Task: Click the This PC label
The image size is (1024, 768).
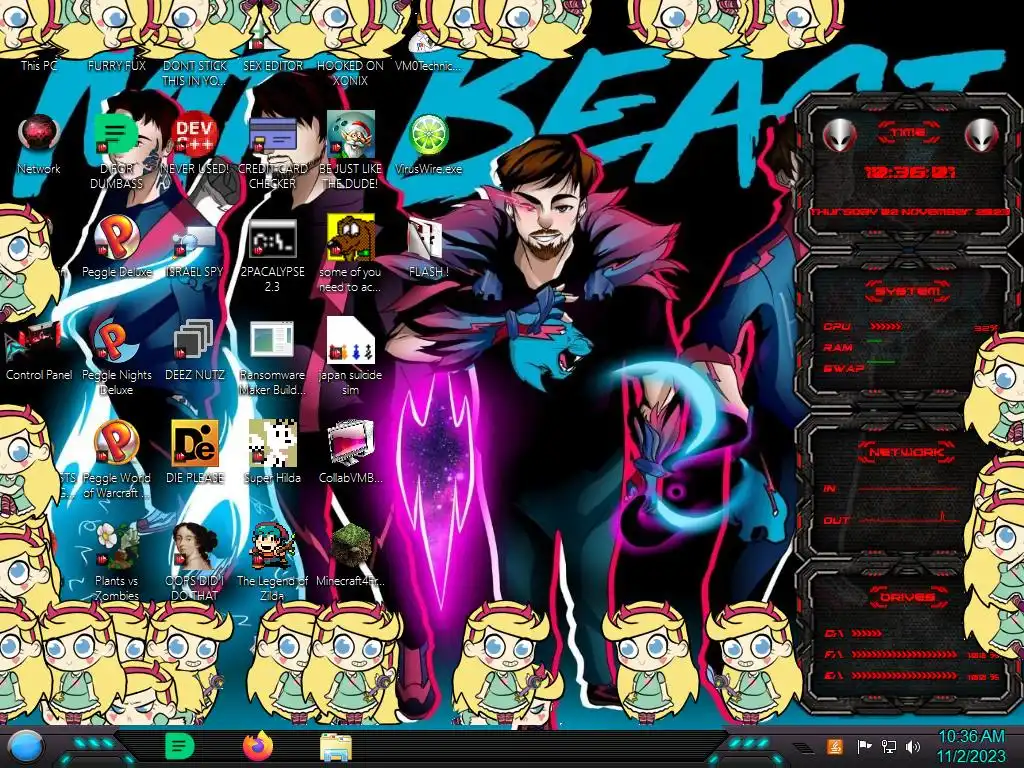Action: point(39,65)
